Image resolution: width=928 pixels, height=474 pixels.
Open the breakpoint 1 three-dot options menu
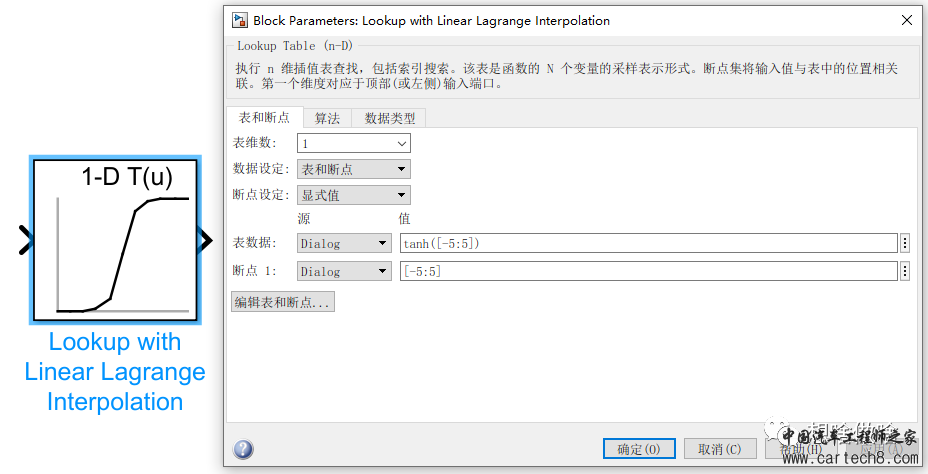(905, 271)
